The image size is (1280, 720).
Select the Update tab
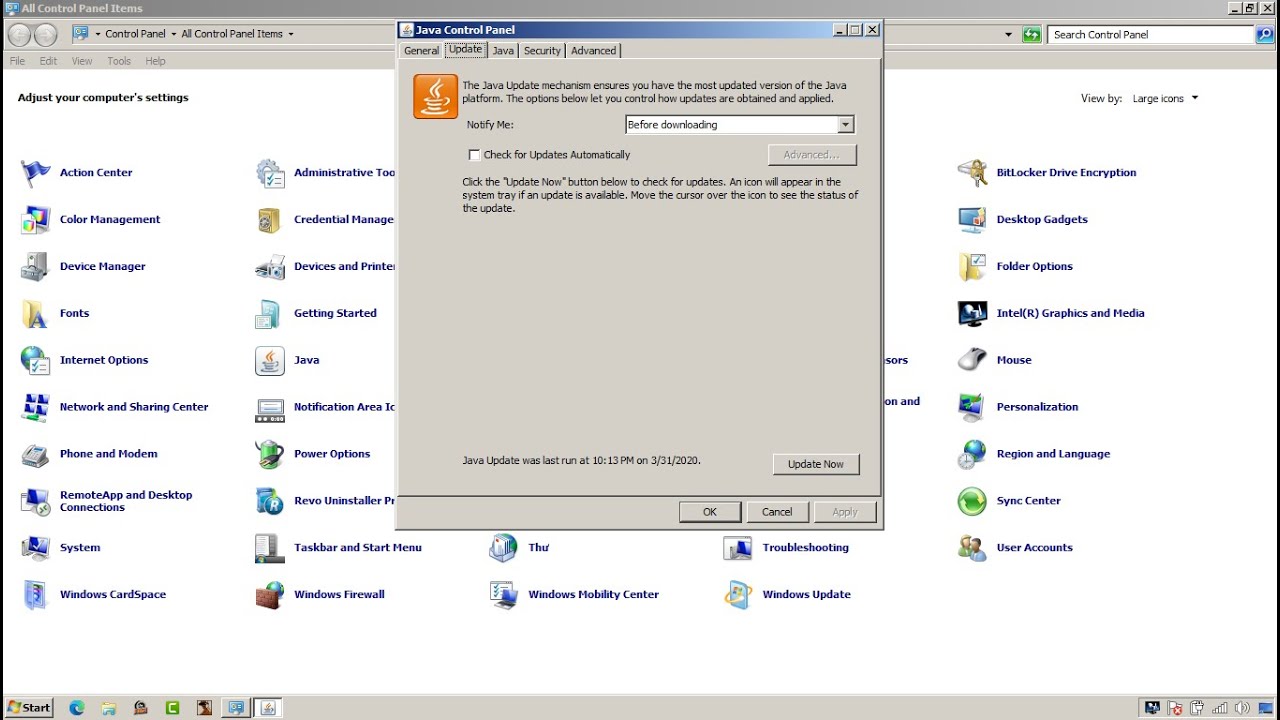click(465, 49)
